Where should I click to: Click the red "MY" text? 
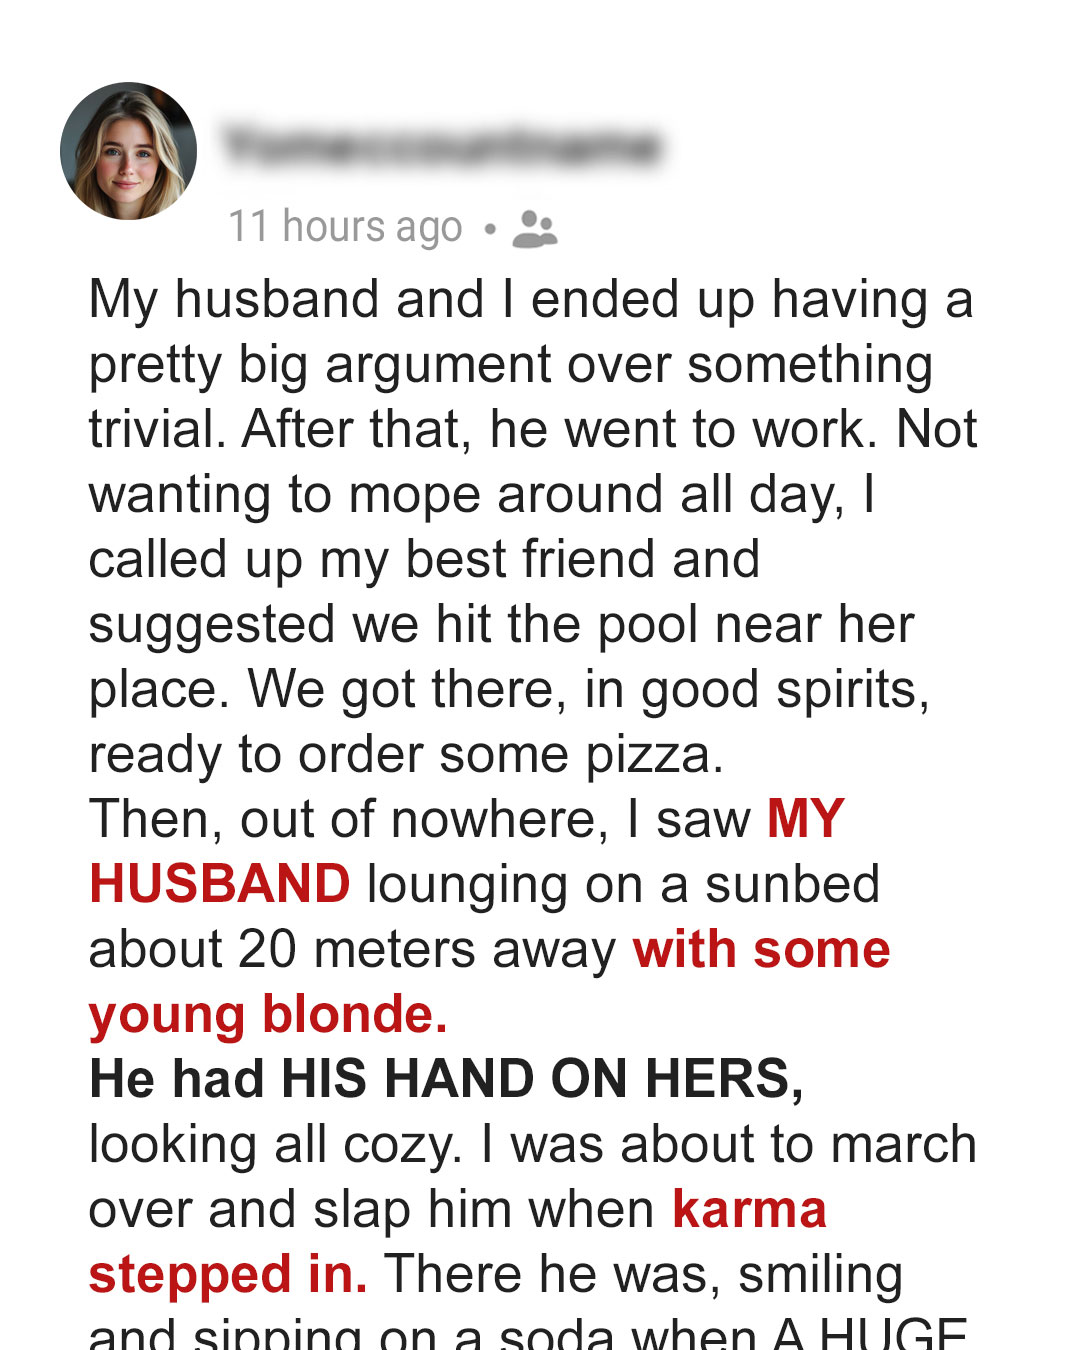tap(806, 819)
